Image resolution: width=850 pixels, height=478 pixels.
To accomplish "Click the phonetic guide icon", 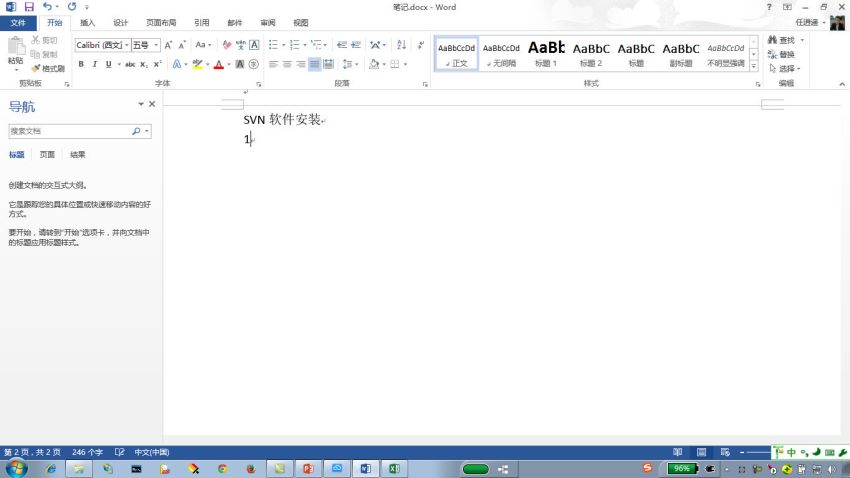I will (x=240, y=45).
